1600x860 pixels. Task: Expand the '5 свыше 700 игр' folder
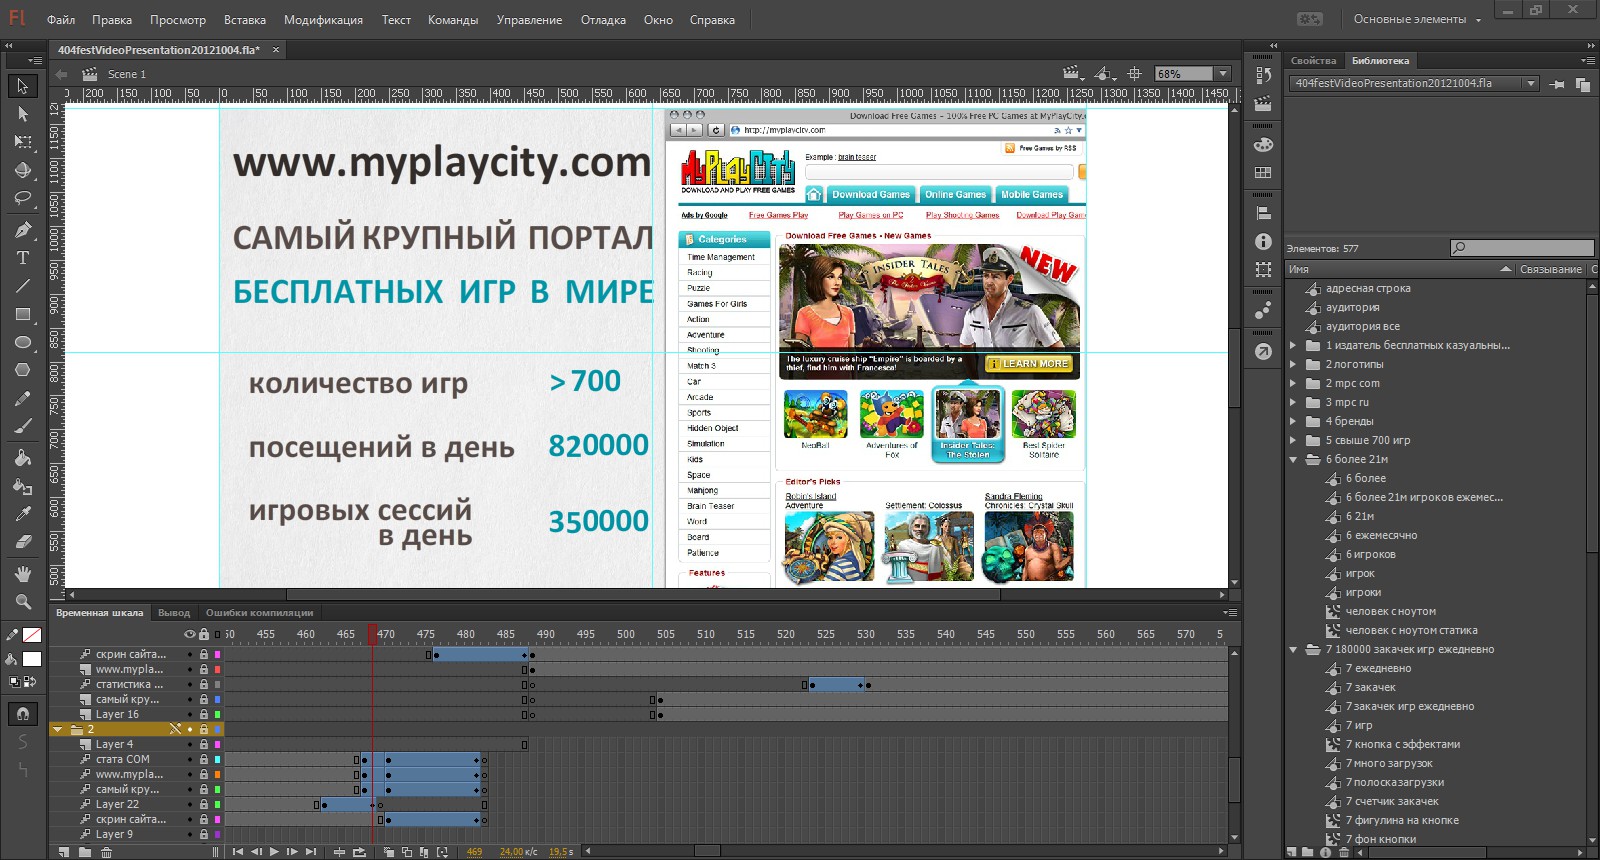1293,440
